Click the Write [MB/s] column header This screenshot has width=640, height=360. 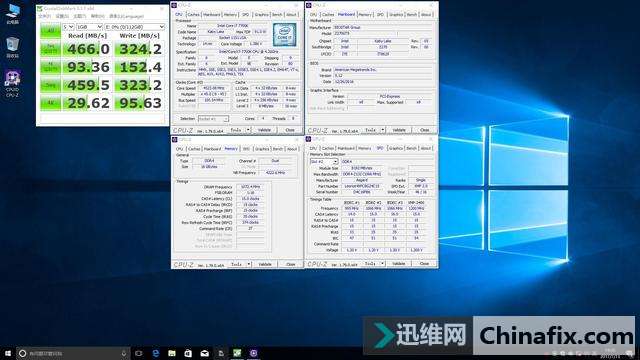140,36
